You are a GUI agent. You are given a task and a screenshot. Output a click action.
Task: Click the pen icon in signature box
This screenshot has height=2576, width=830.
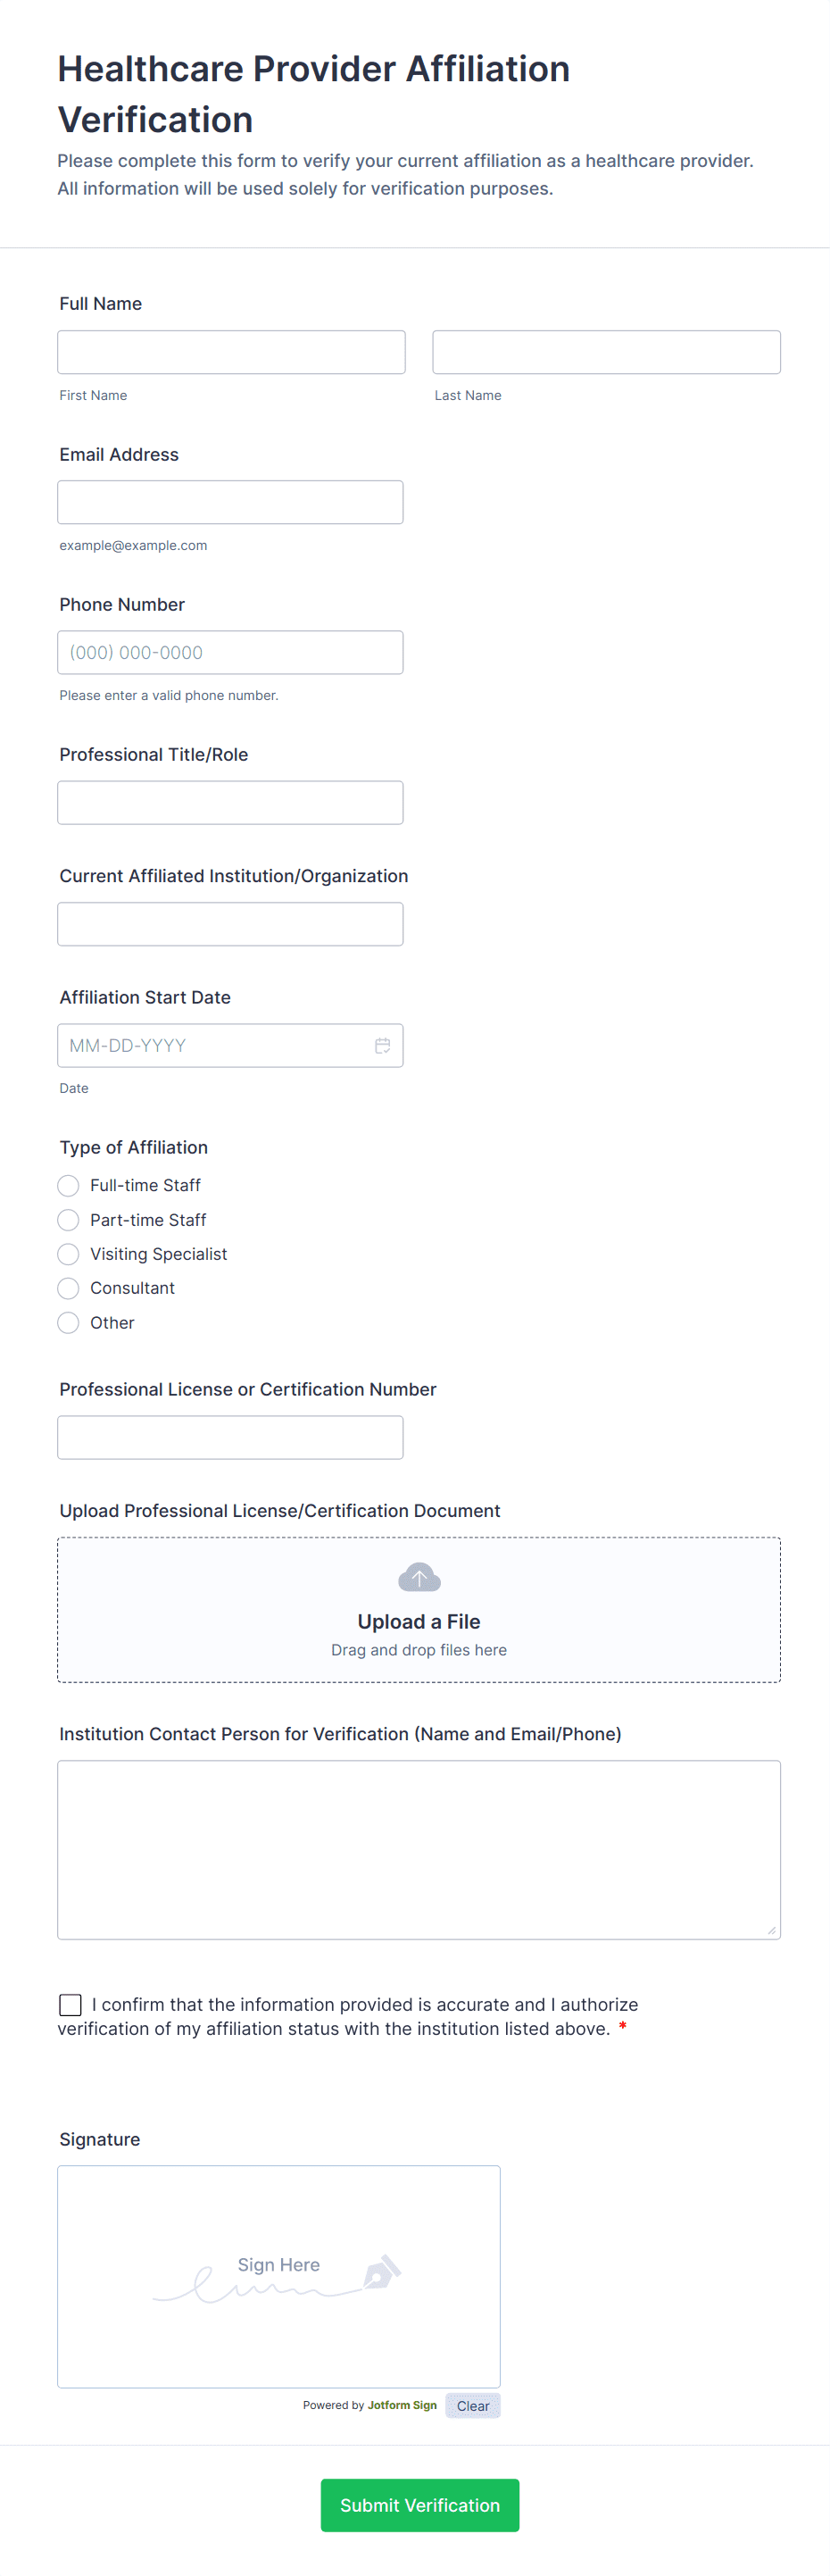point(381,2272)
